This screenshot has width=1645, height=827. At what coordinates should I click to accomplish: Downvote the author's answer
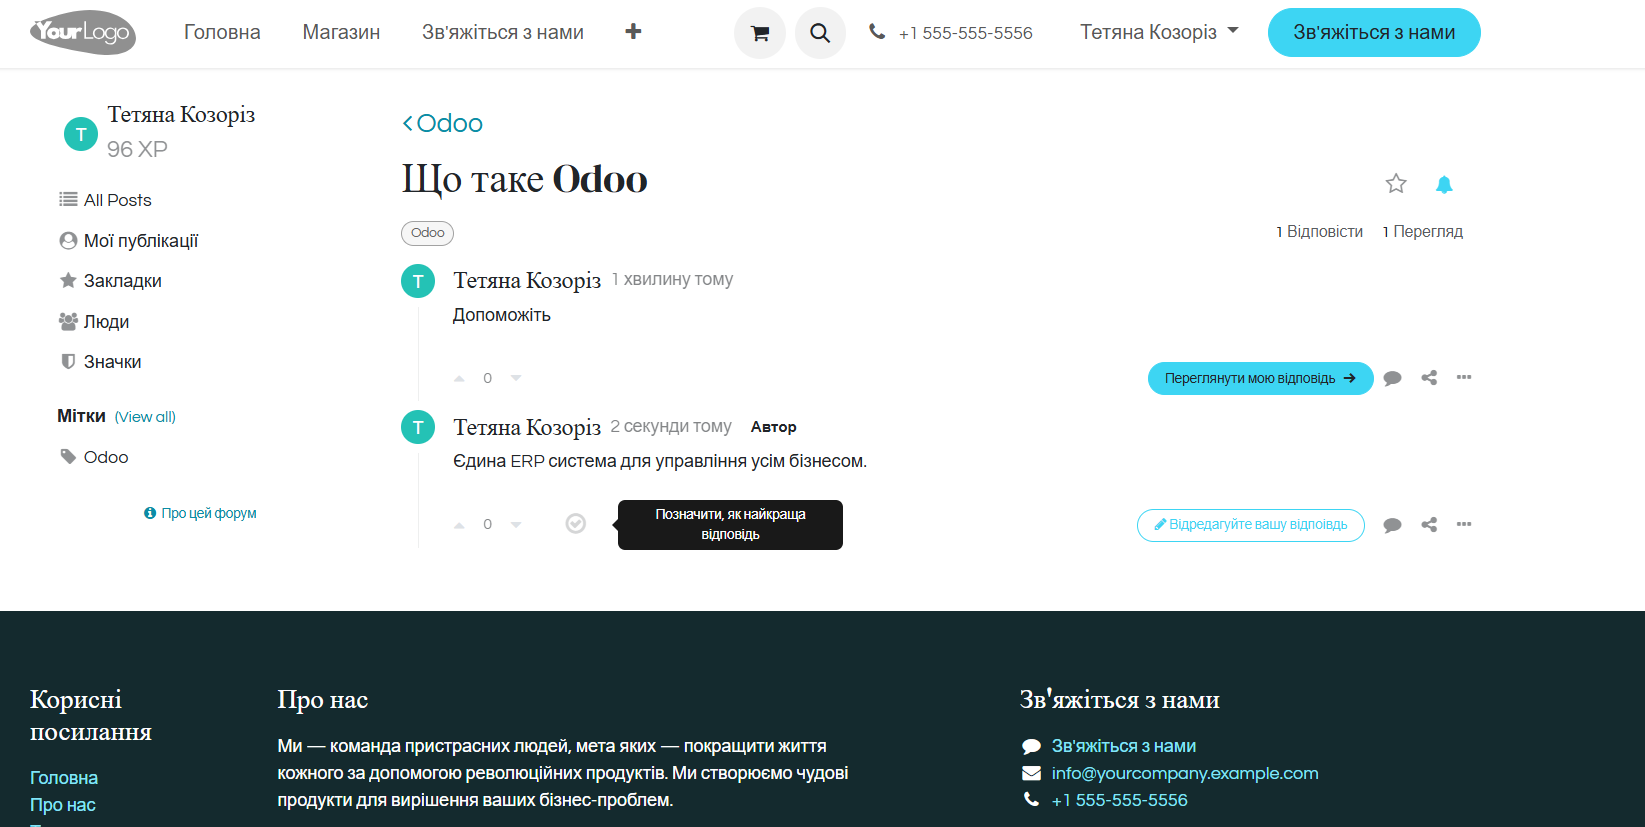pos(516,524)
